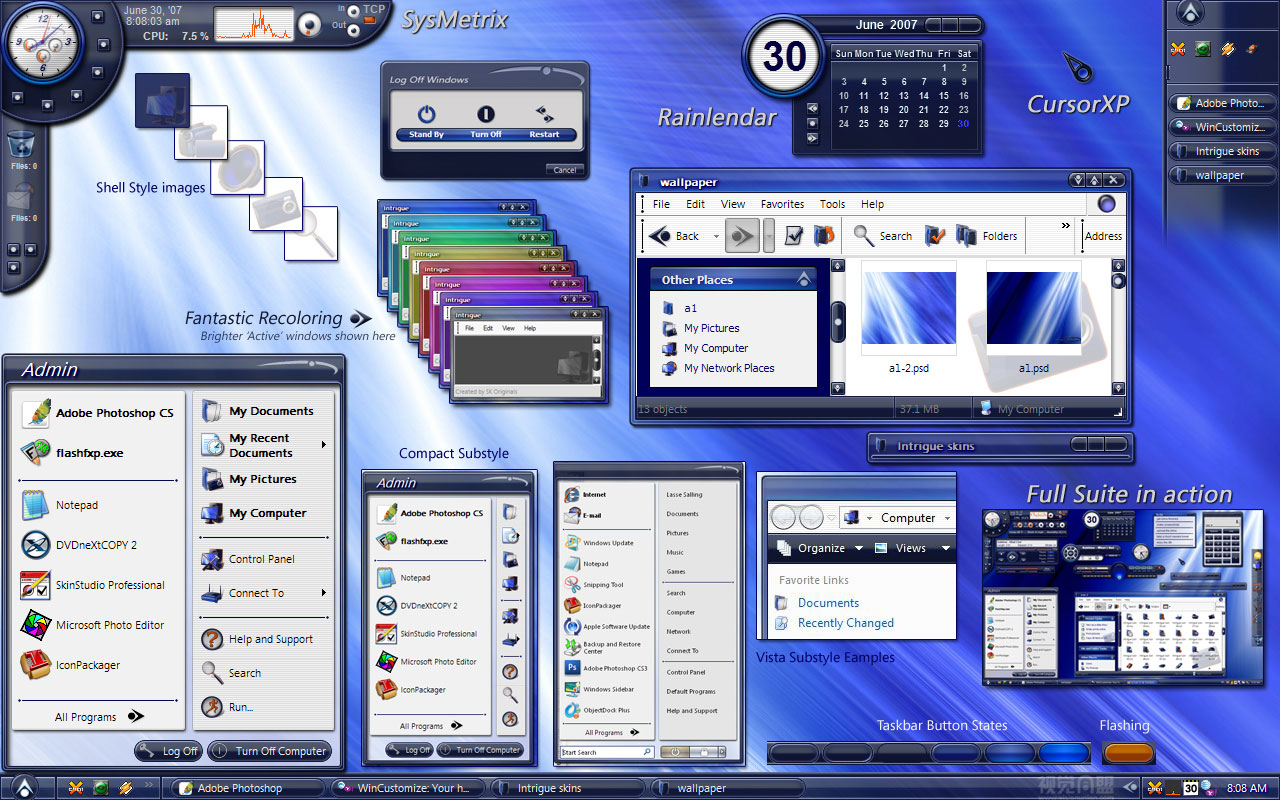Open the Edit menu in wallpaper window

(x=695, y=204)
